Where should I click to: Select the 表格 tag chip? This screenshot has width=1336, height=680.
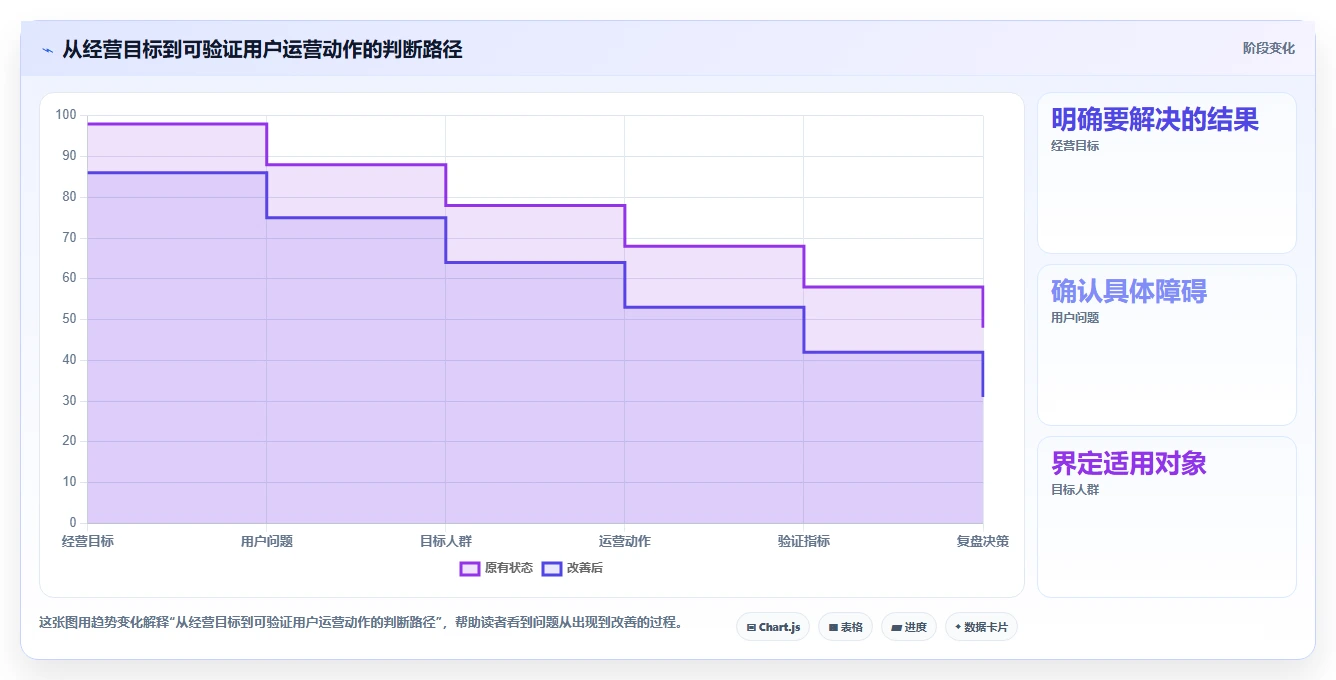tap(845, 627)
